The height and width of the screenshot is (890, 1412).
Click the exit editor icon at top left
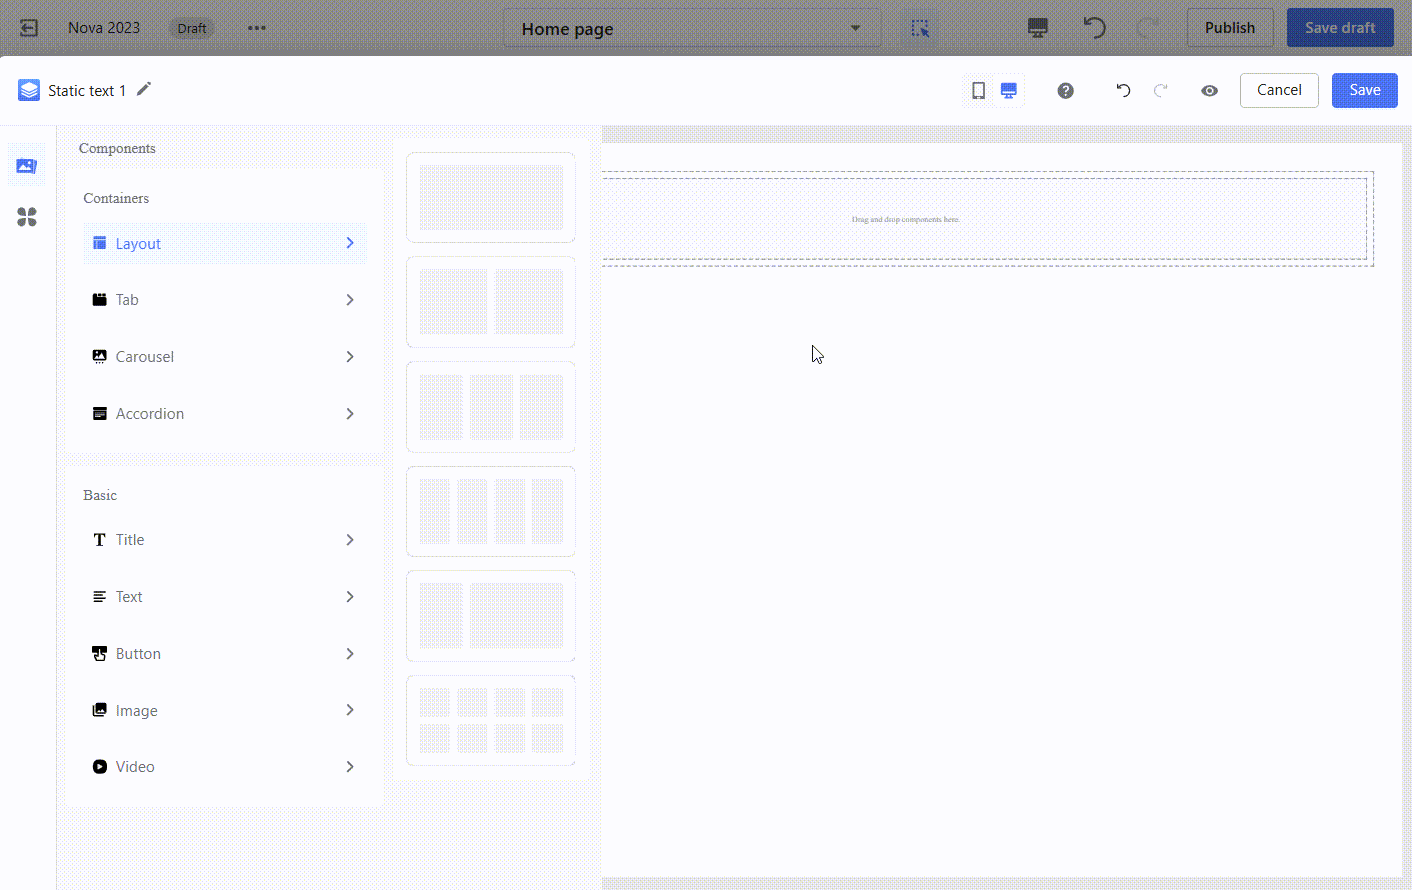tap(29, 28)
